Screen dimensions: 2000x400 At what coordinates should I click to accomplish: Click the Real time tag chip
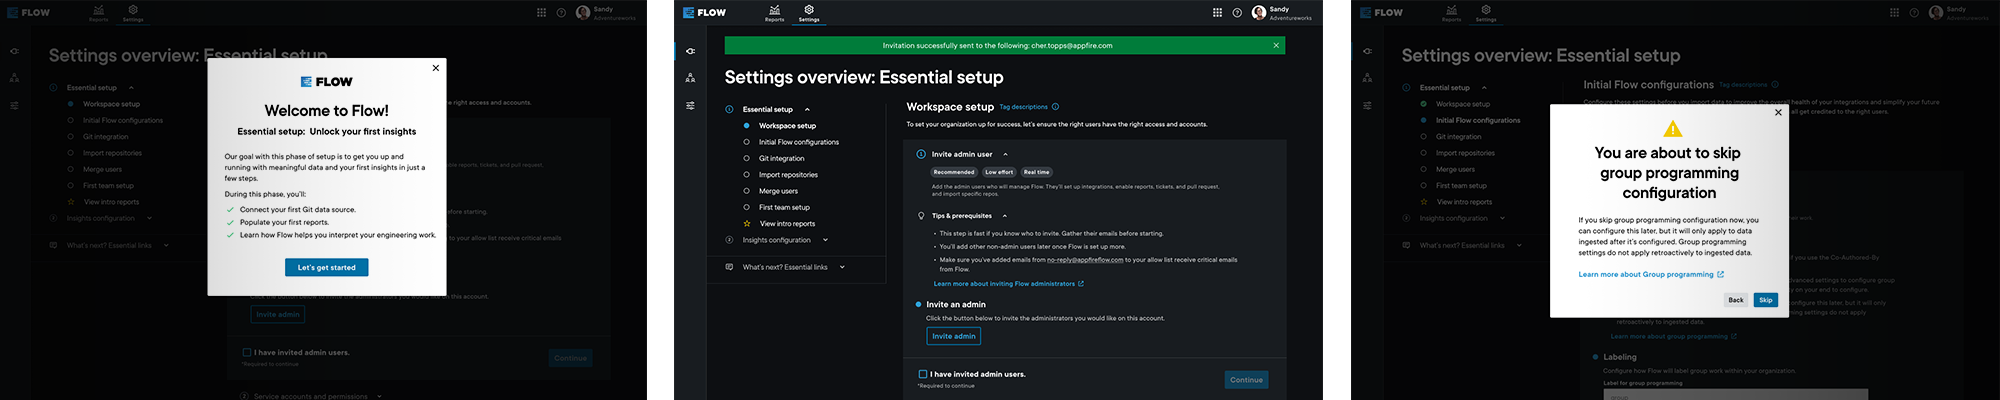(x=1037, y=172)
